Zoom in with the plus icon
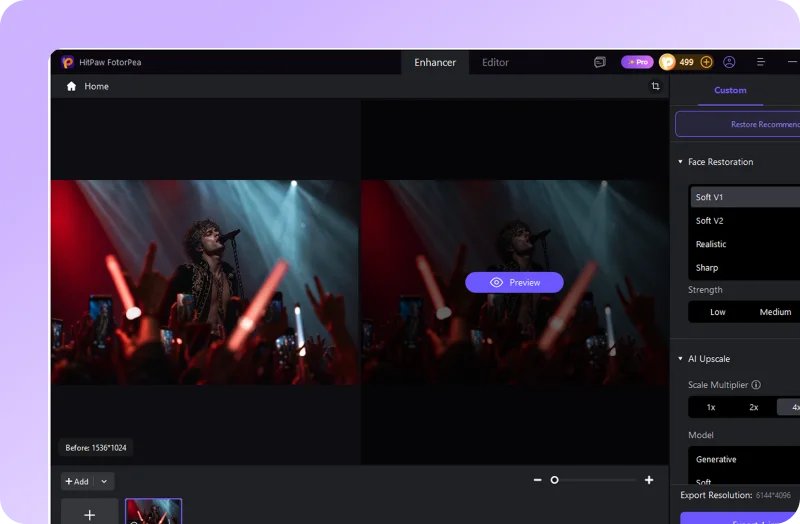 tap(649, 480)
